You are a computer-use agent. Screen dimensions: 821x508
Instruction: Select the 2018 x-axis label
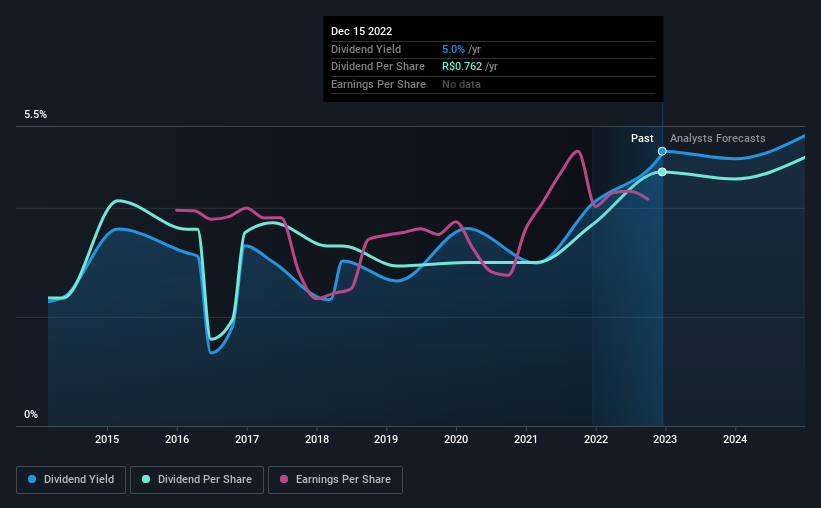[x=317, y=439]
